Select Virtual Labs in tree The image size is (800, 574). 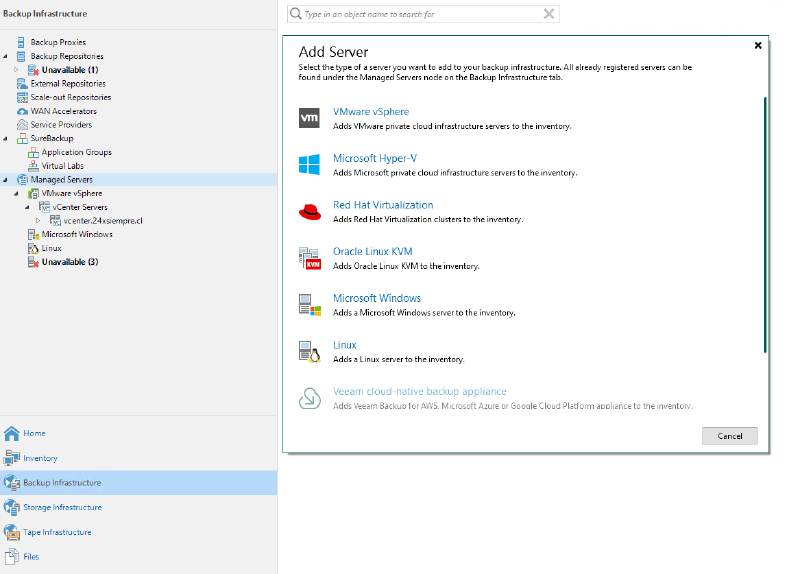coord(63,166)
